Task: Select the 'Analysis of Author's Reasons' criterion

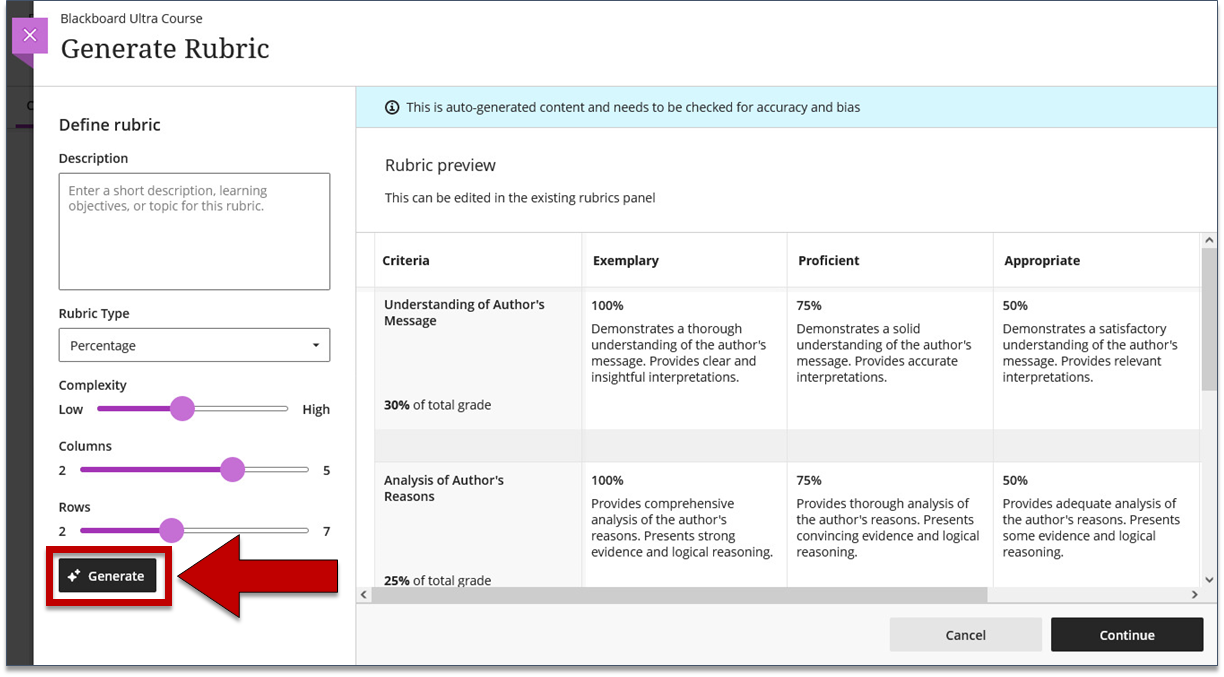Action: 444,488
